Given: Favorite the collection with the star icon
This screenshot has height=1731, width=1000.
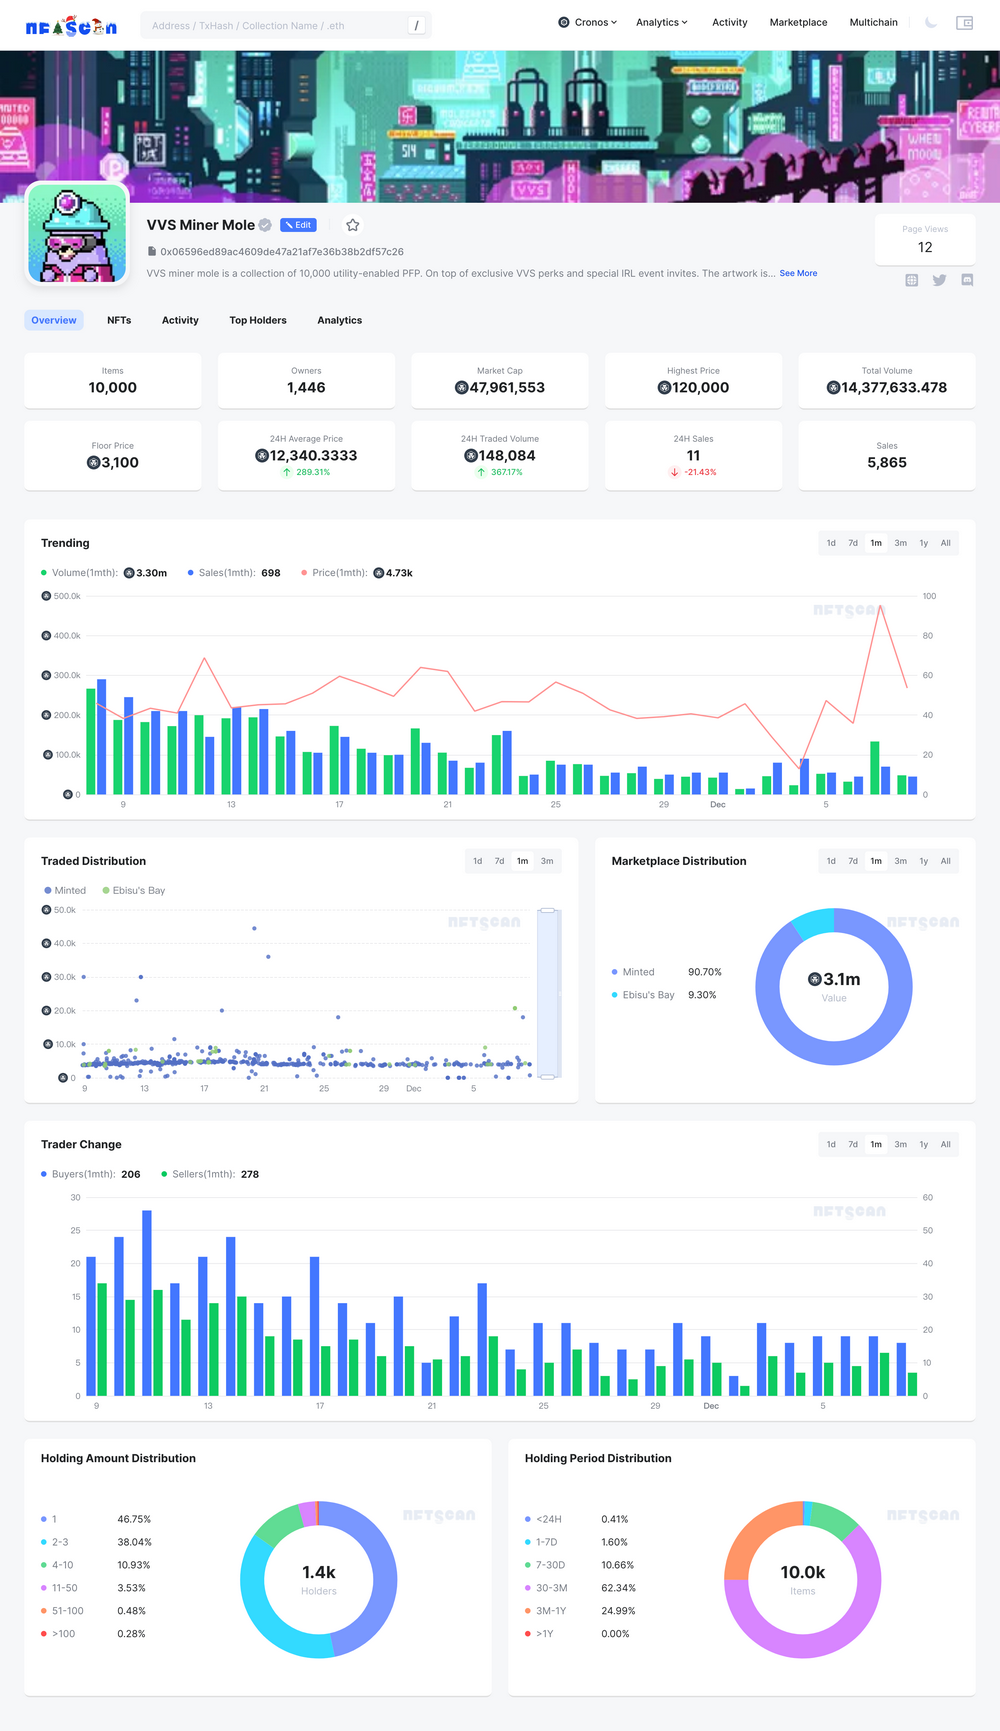Looking at the screenshot, I should click(x=353, y=225).
